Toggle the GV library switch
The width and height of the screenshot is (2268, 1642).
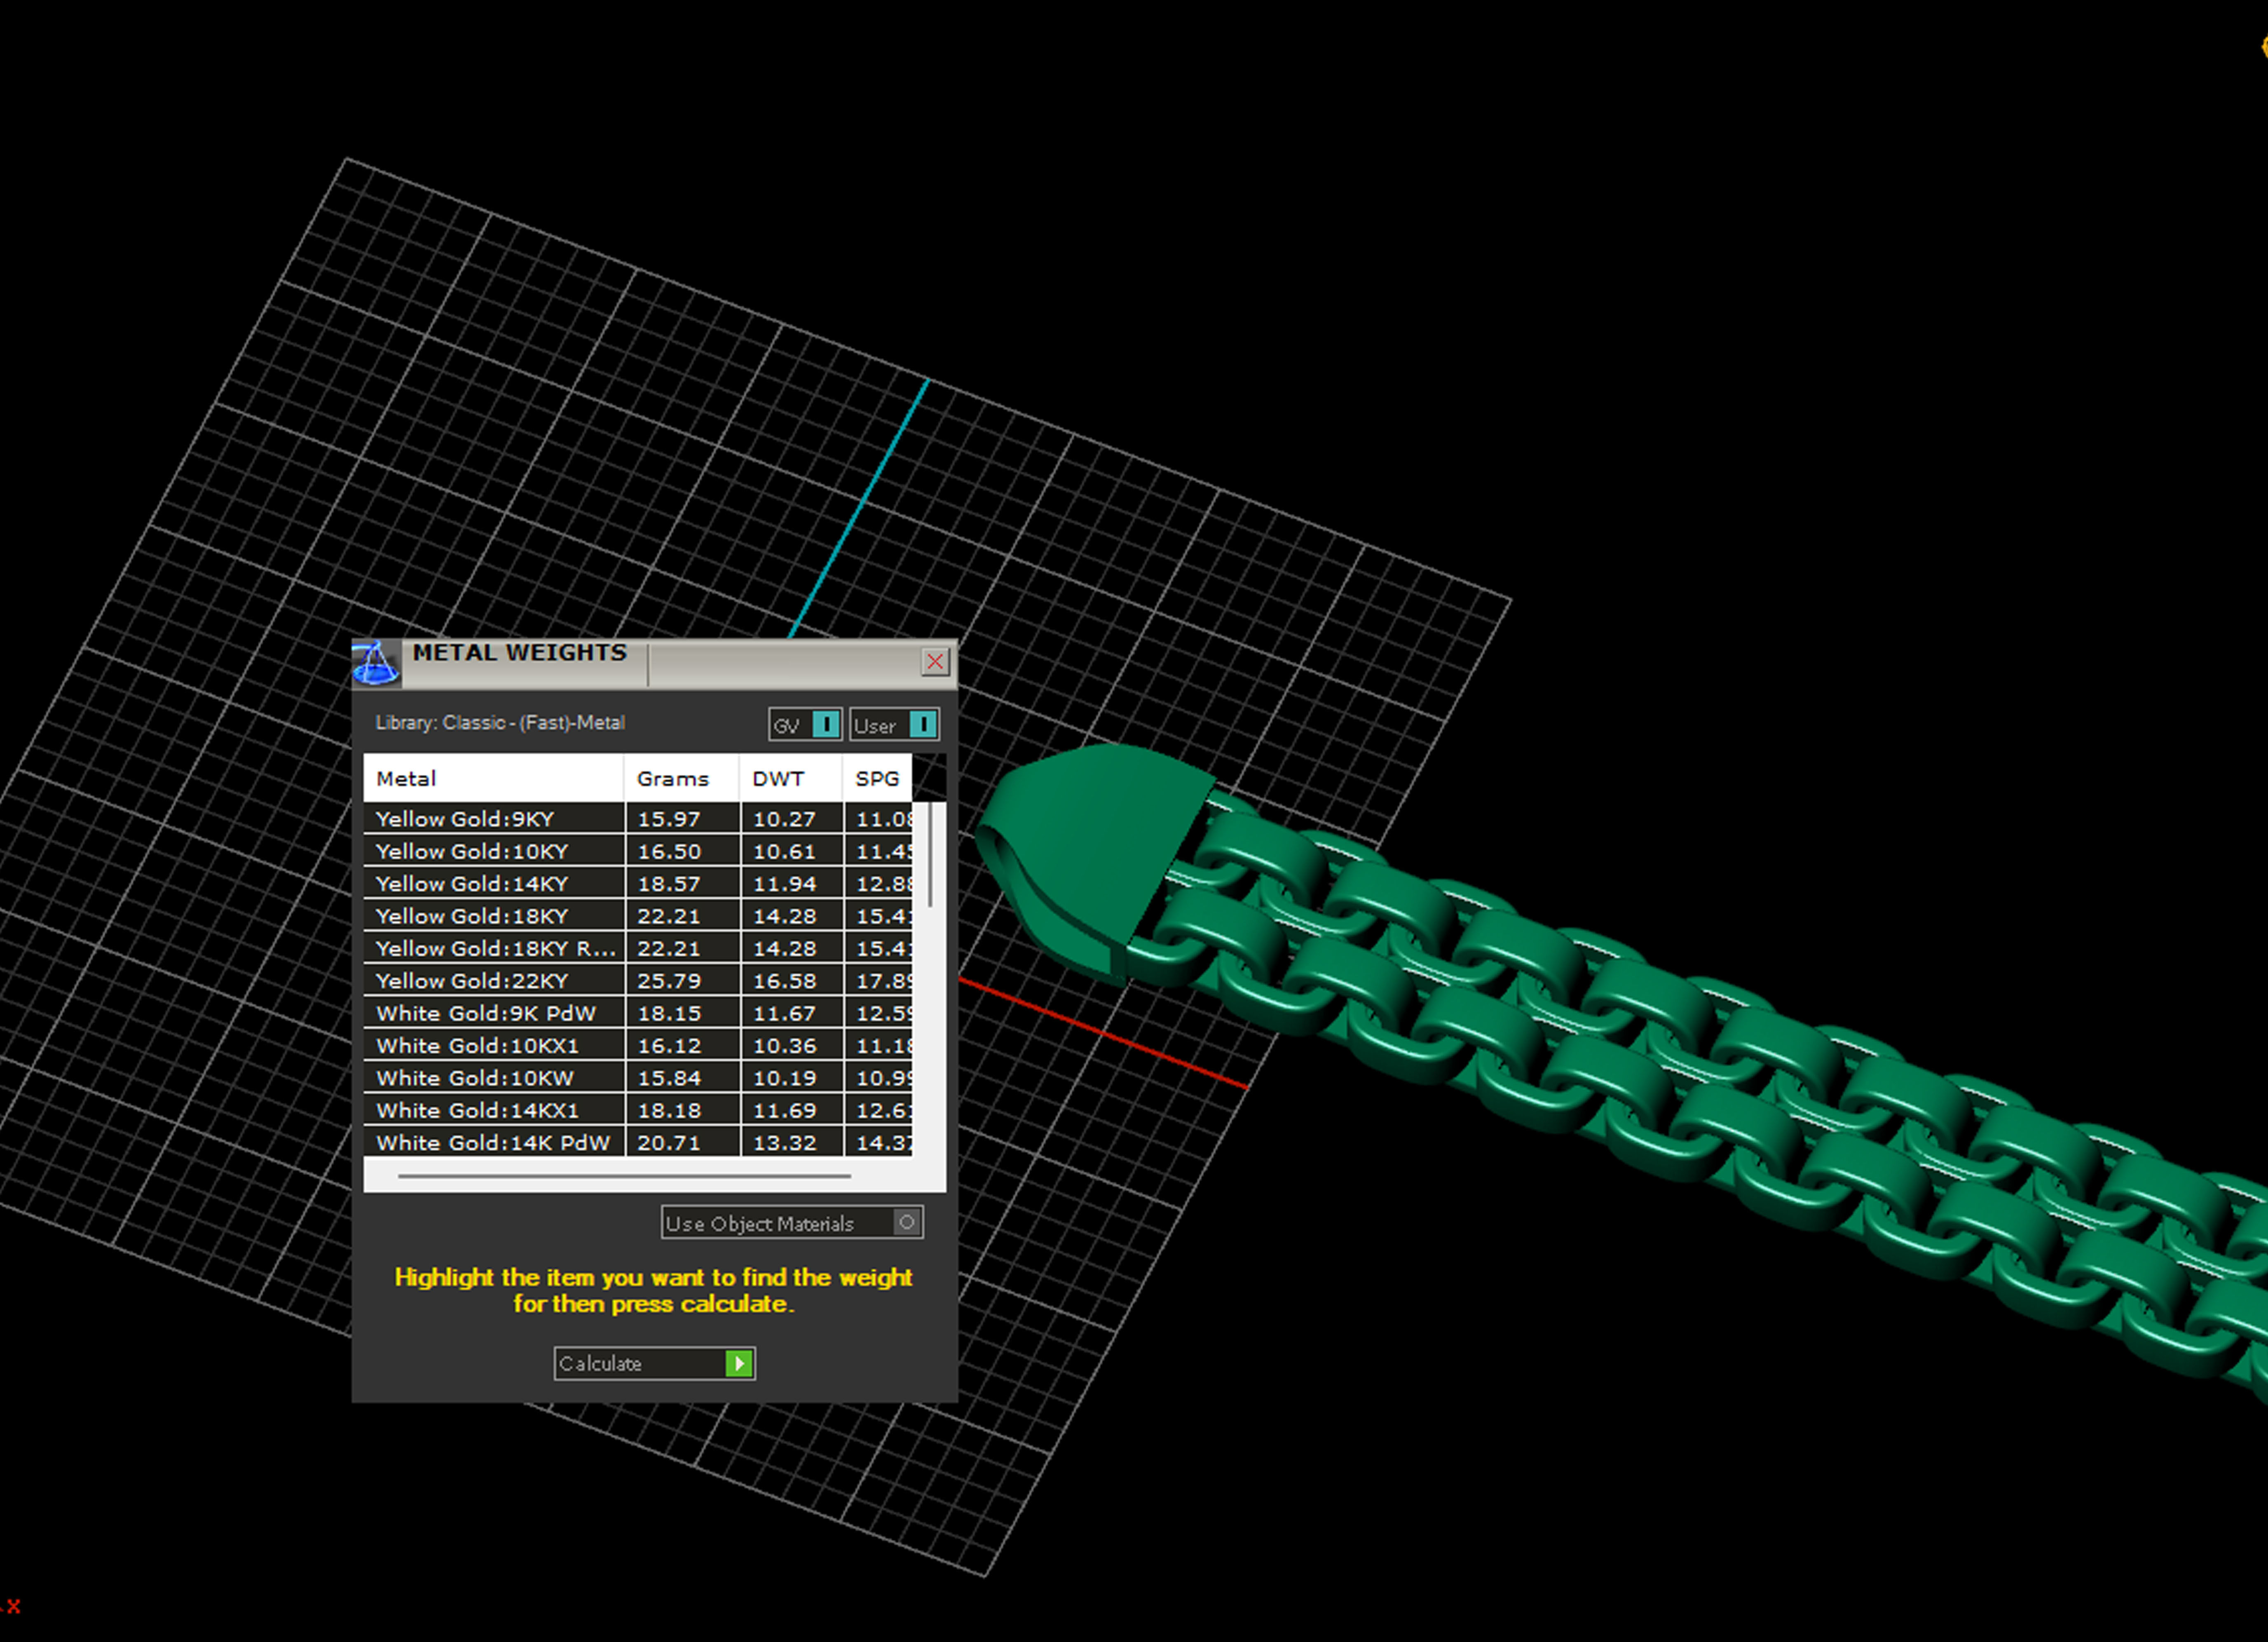point(805,724)
